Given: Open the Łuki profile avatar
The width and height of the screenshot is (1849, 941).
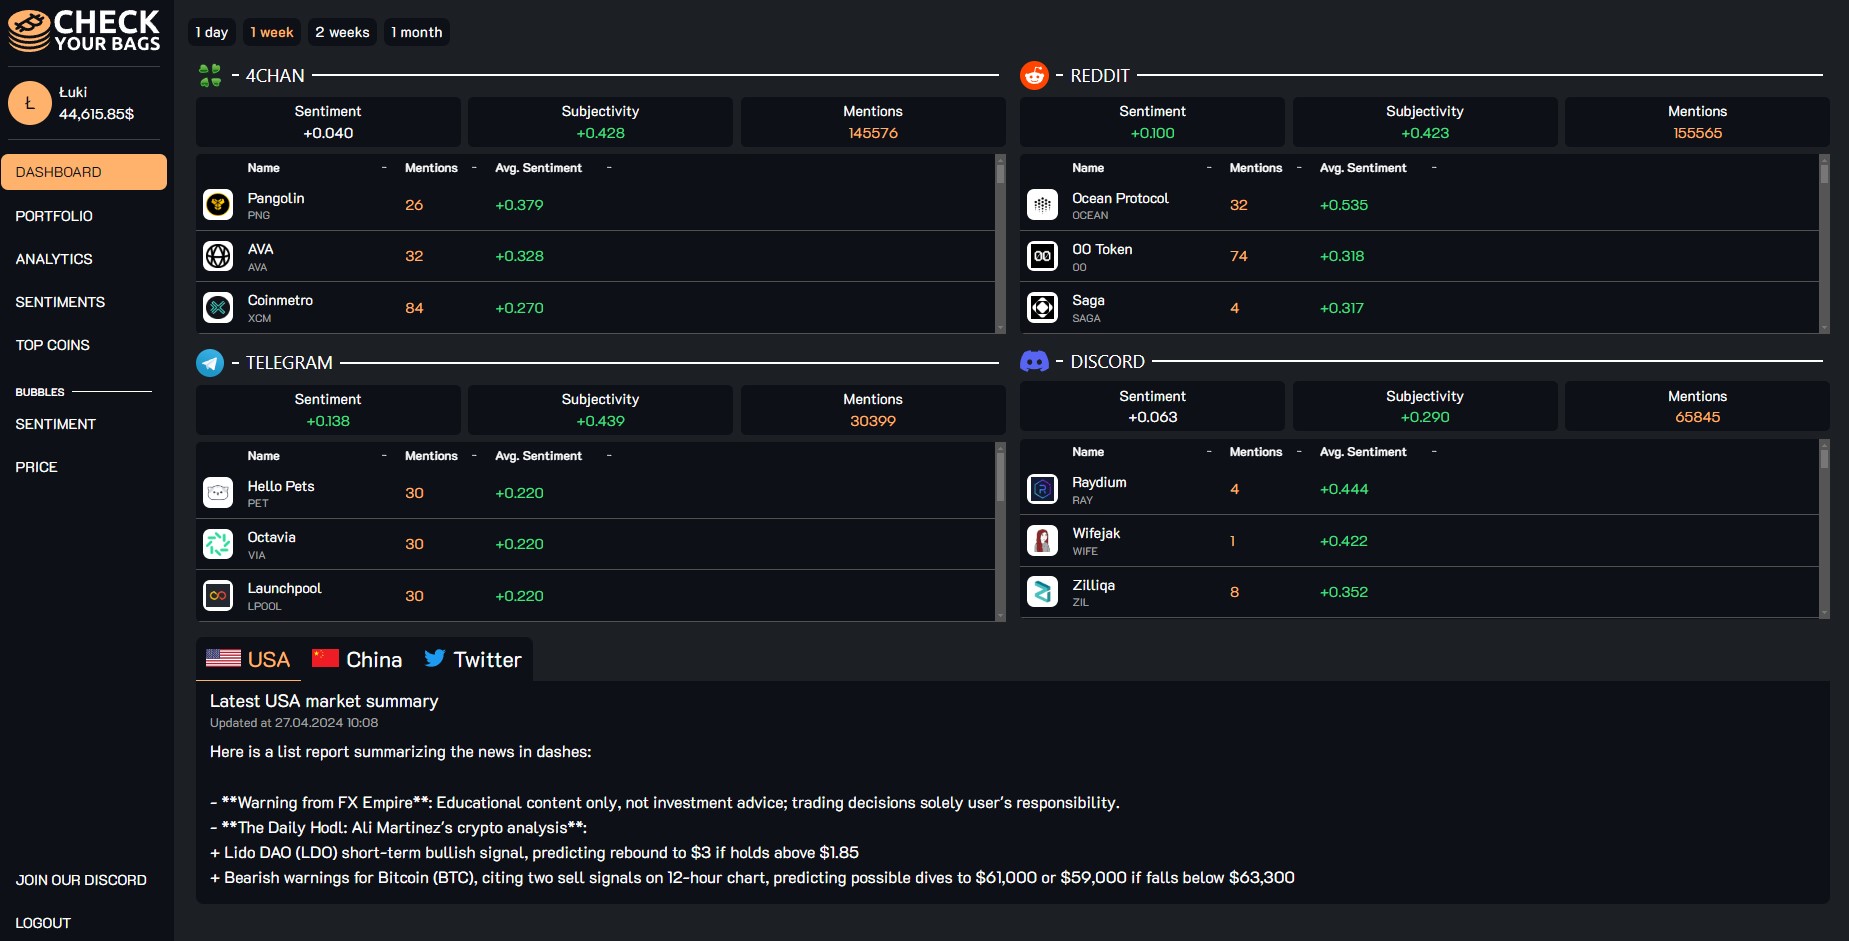Looking at the screenshot, I should 30,103.
